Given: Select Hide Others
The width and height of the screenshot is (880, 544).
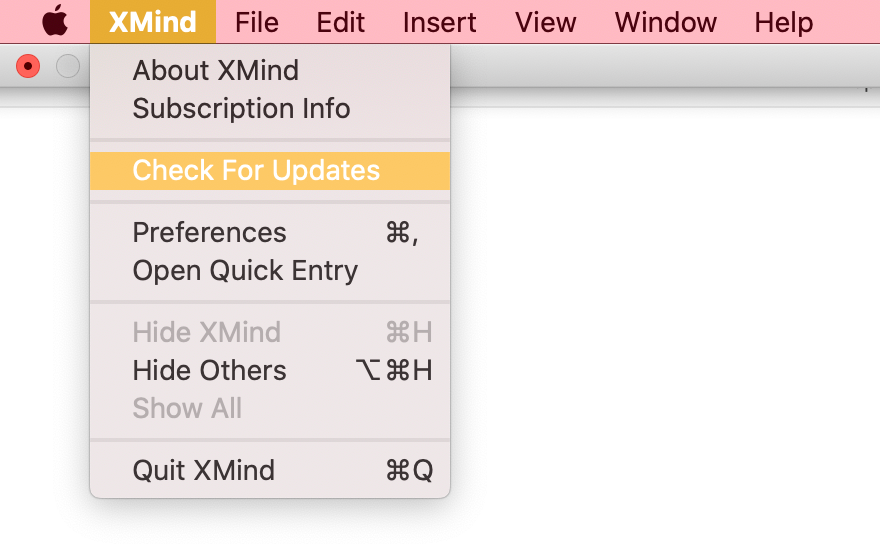Looking at the screenshot, I should pos(270,371).
